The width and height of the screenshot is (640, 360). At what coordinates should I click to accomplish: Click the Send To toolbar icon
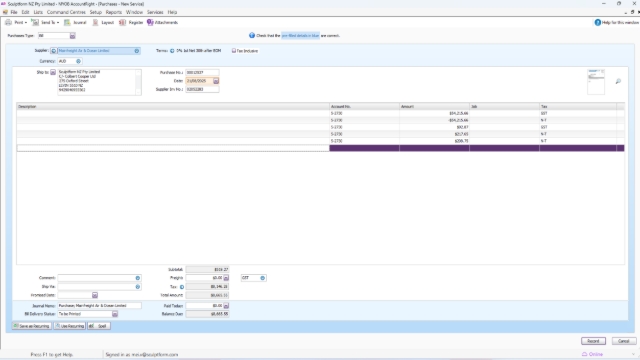pos(35,22)
